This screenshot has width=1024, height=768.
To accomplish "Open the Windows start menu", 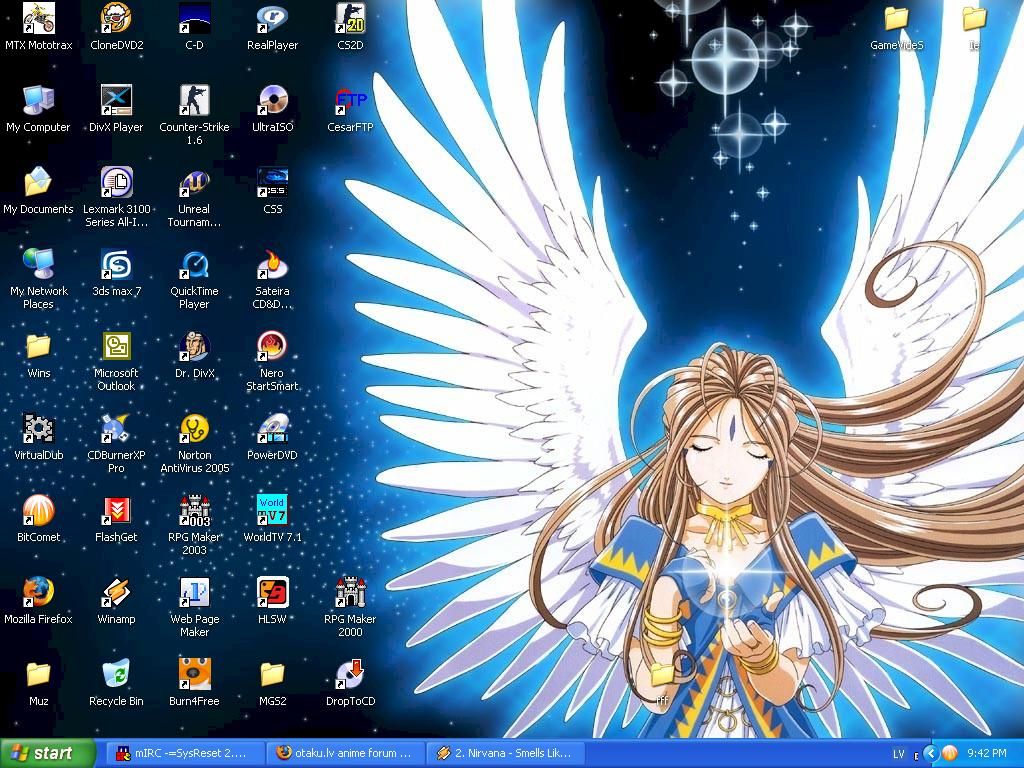I will tap(47, 753).
